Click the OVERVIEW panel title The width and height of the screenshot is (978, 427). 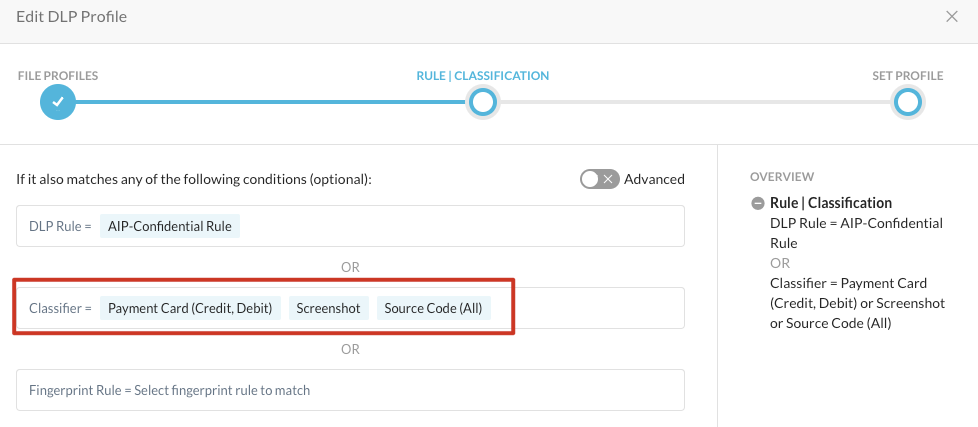(x=782, y=177)
